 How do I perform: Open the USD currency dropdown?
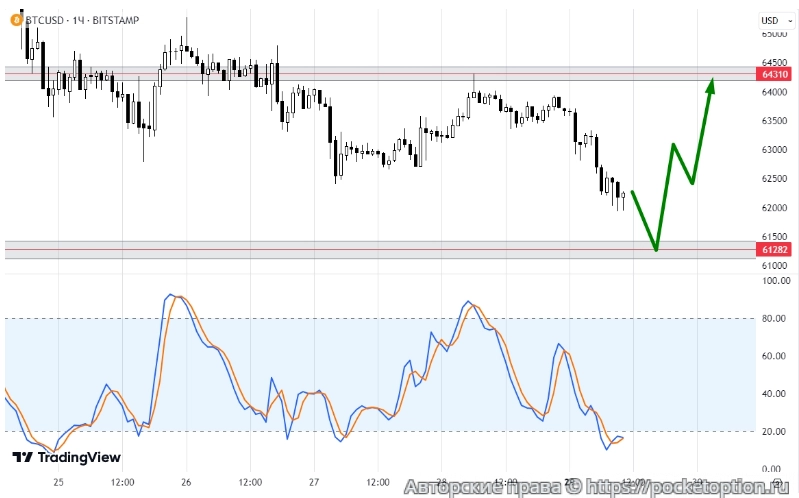coord(773,20)
